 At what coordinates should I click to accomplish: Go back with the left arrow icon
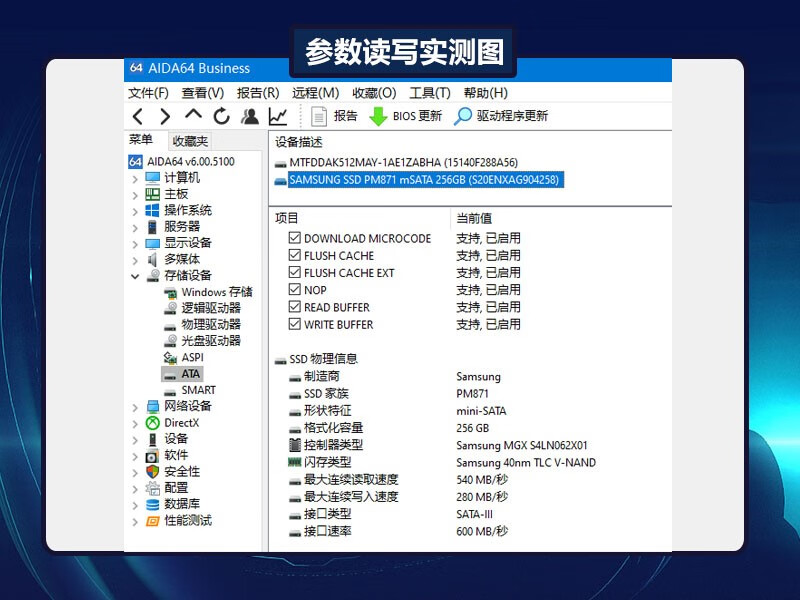(138, 116)
